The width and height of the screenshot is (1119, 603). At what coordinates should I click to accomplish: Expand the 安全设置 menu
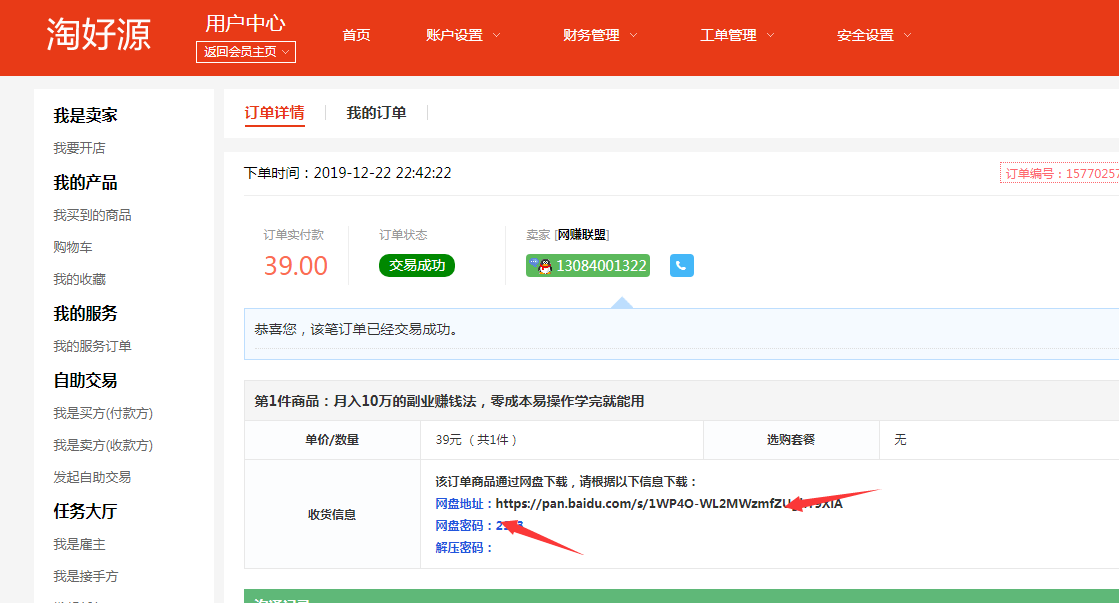[x=874, y=35]
